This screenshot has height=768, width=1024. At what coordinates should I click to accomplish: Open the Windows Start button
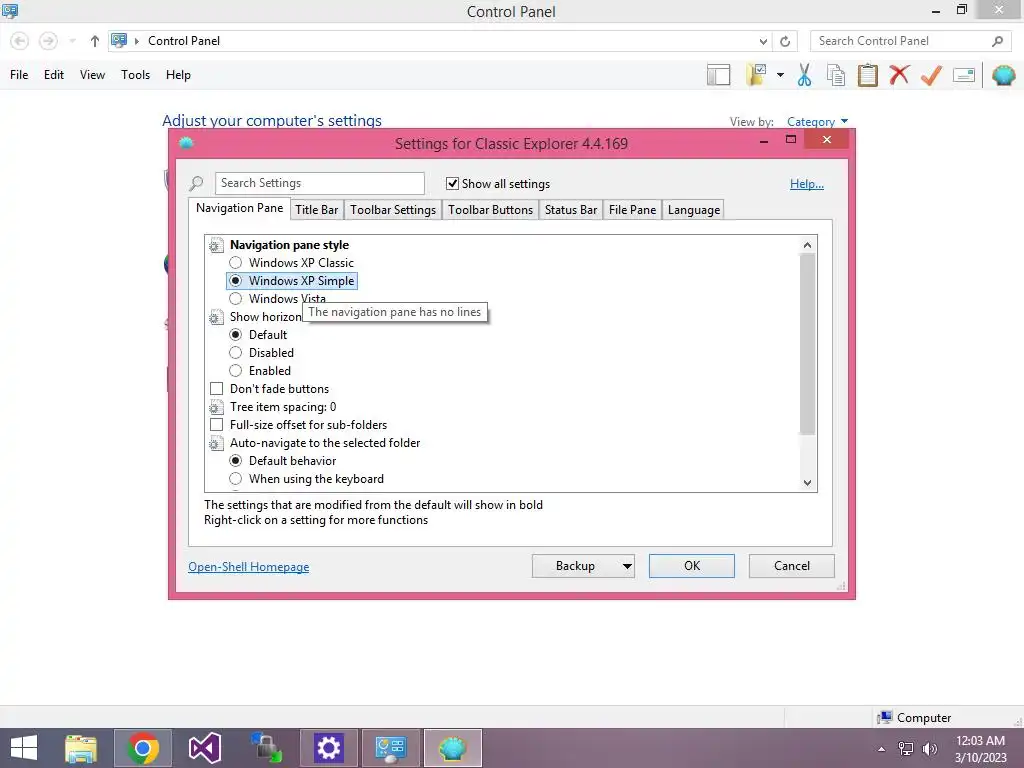[x=24, y=748]
